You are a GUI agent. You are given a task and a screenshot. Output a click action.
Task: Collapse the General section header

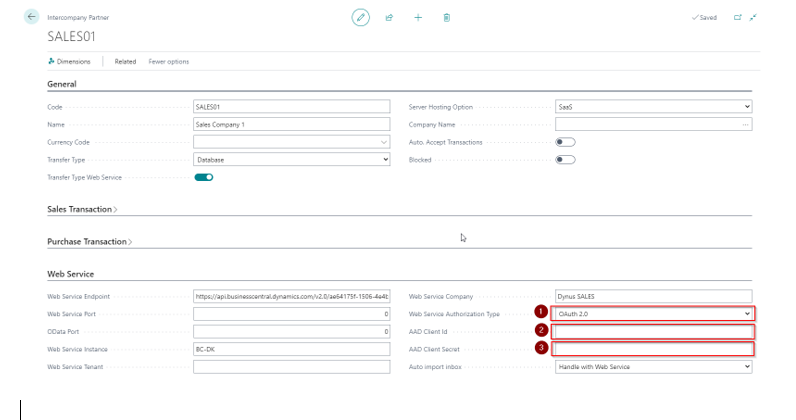[62, 84]
